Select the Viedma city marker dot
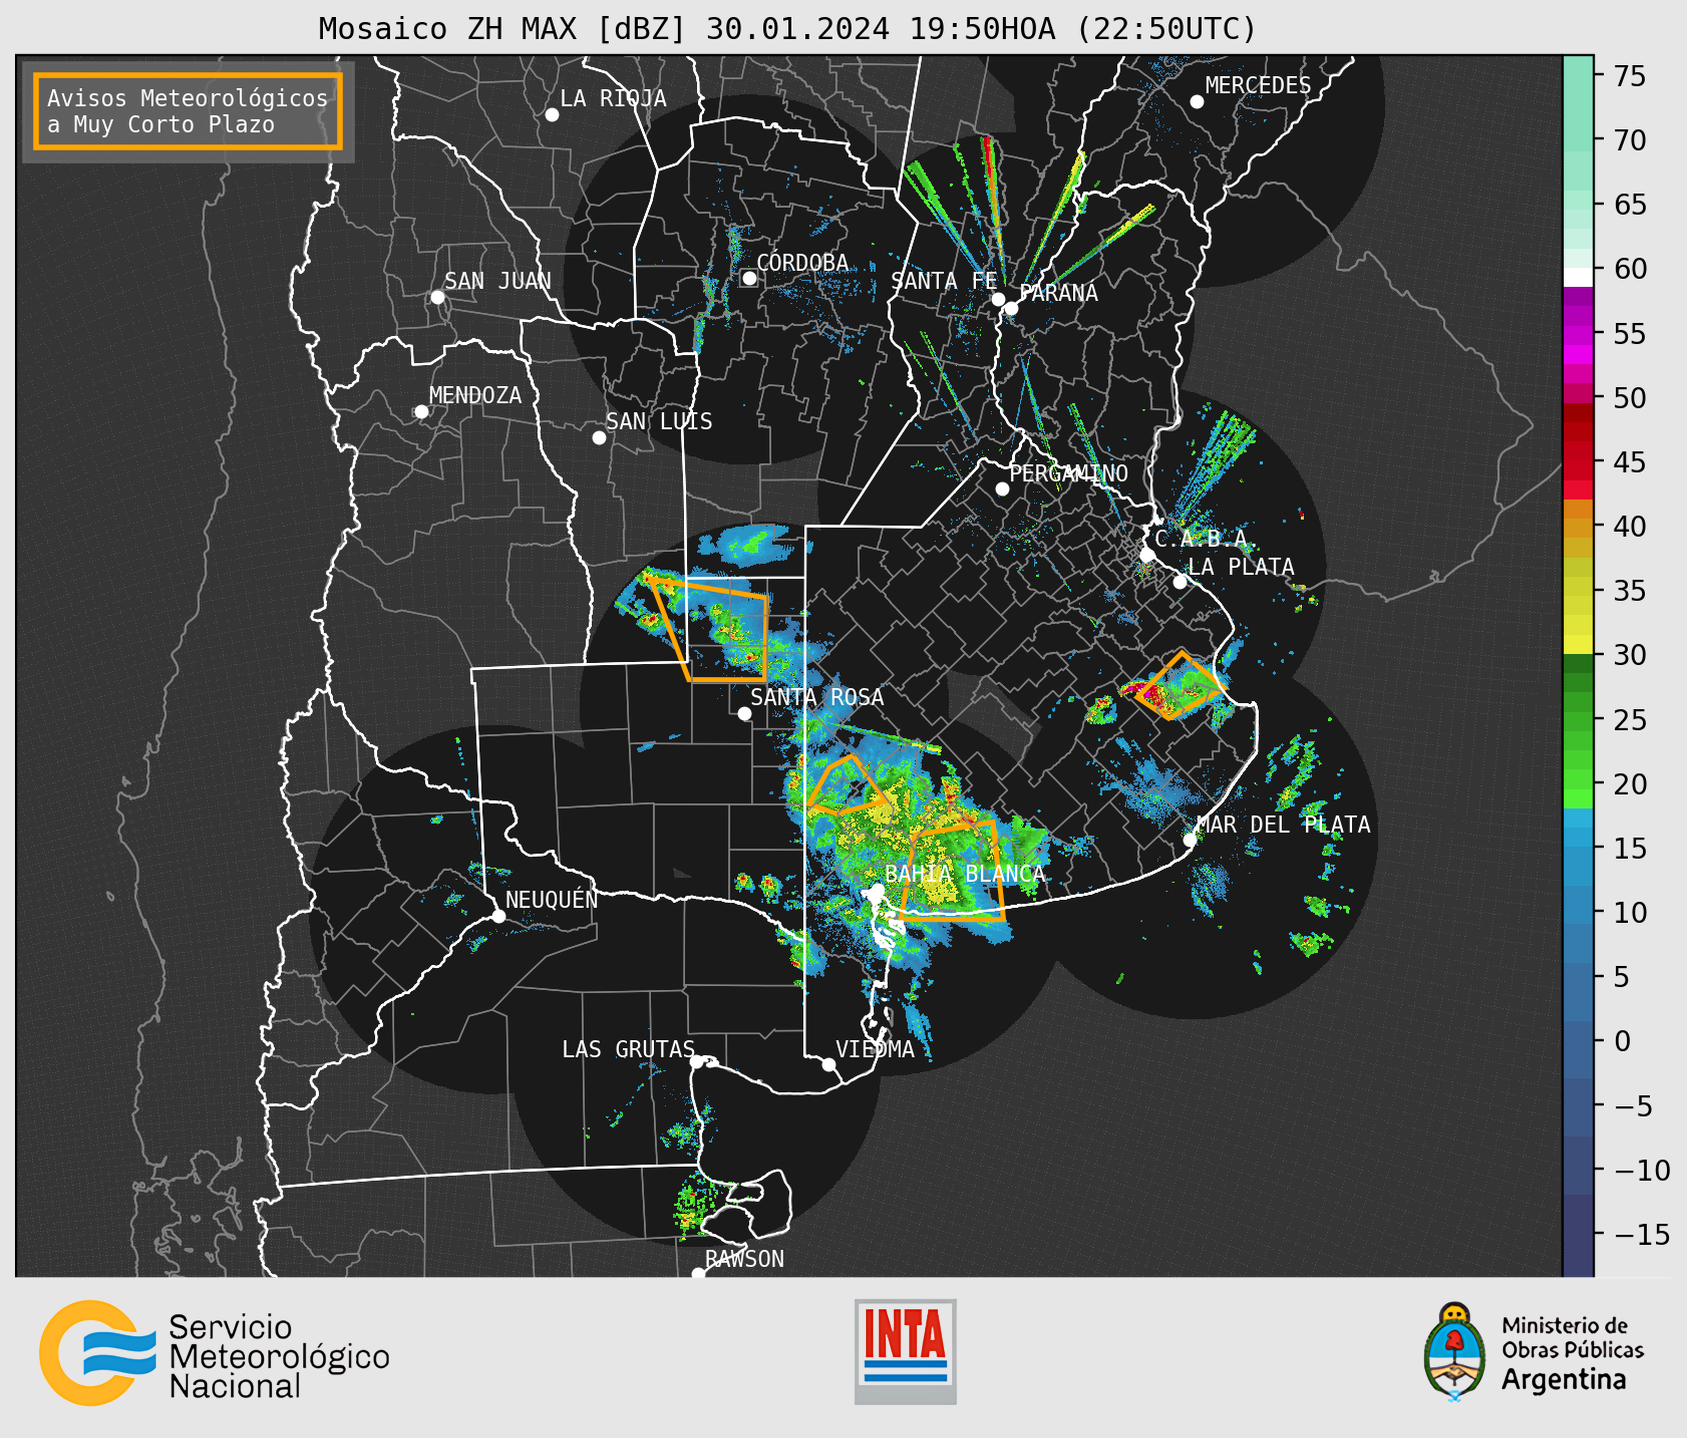Image resolution: width=1687 pixels, height=1438 pixels. 829,1065
